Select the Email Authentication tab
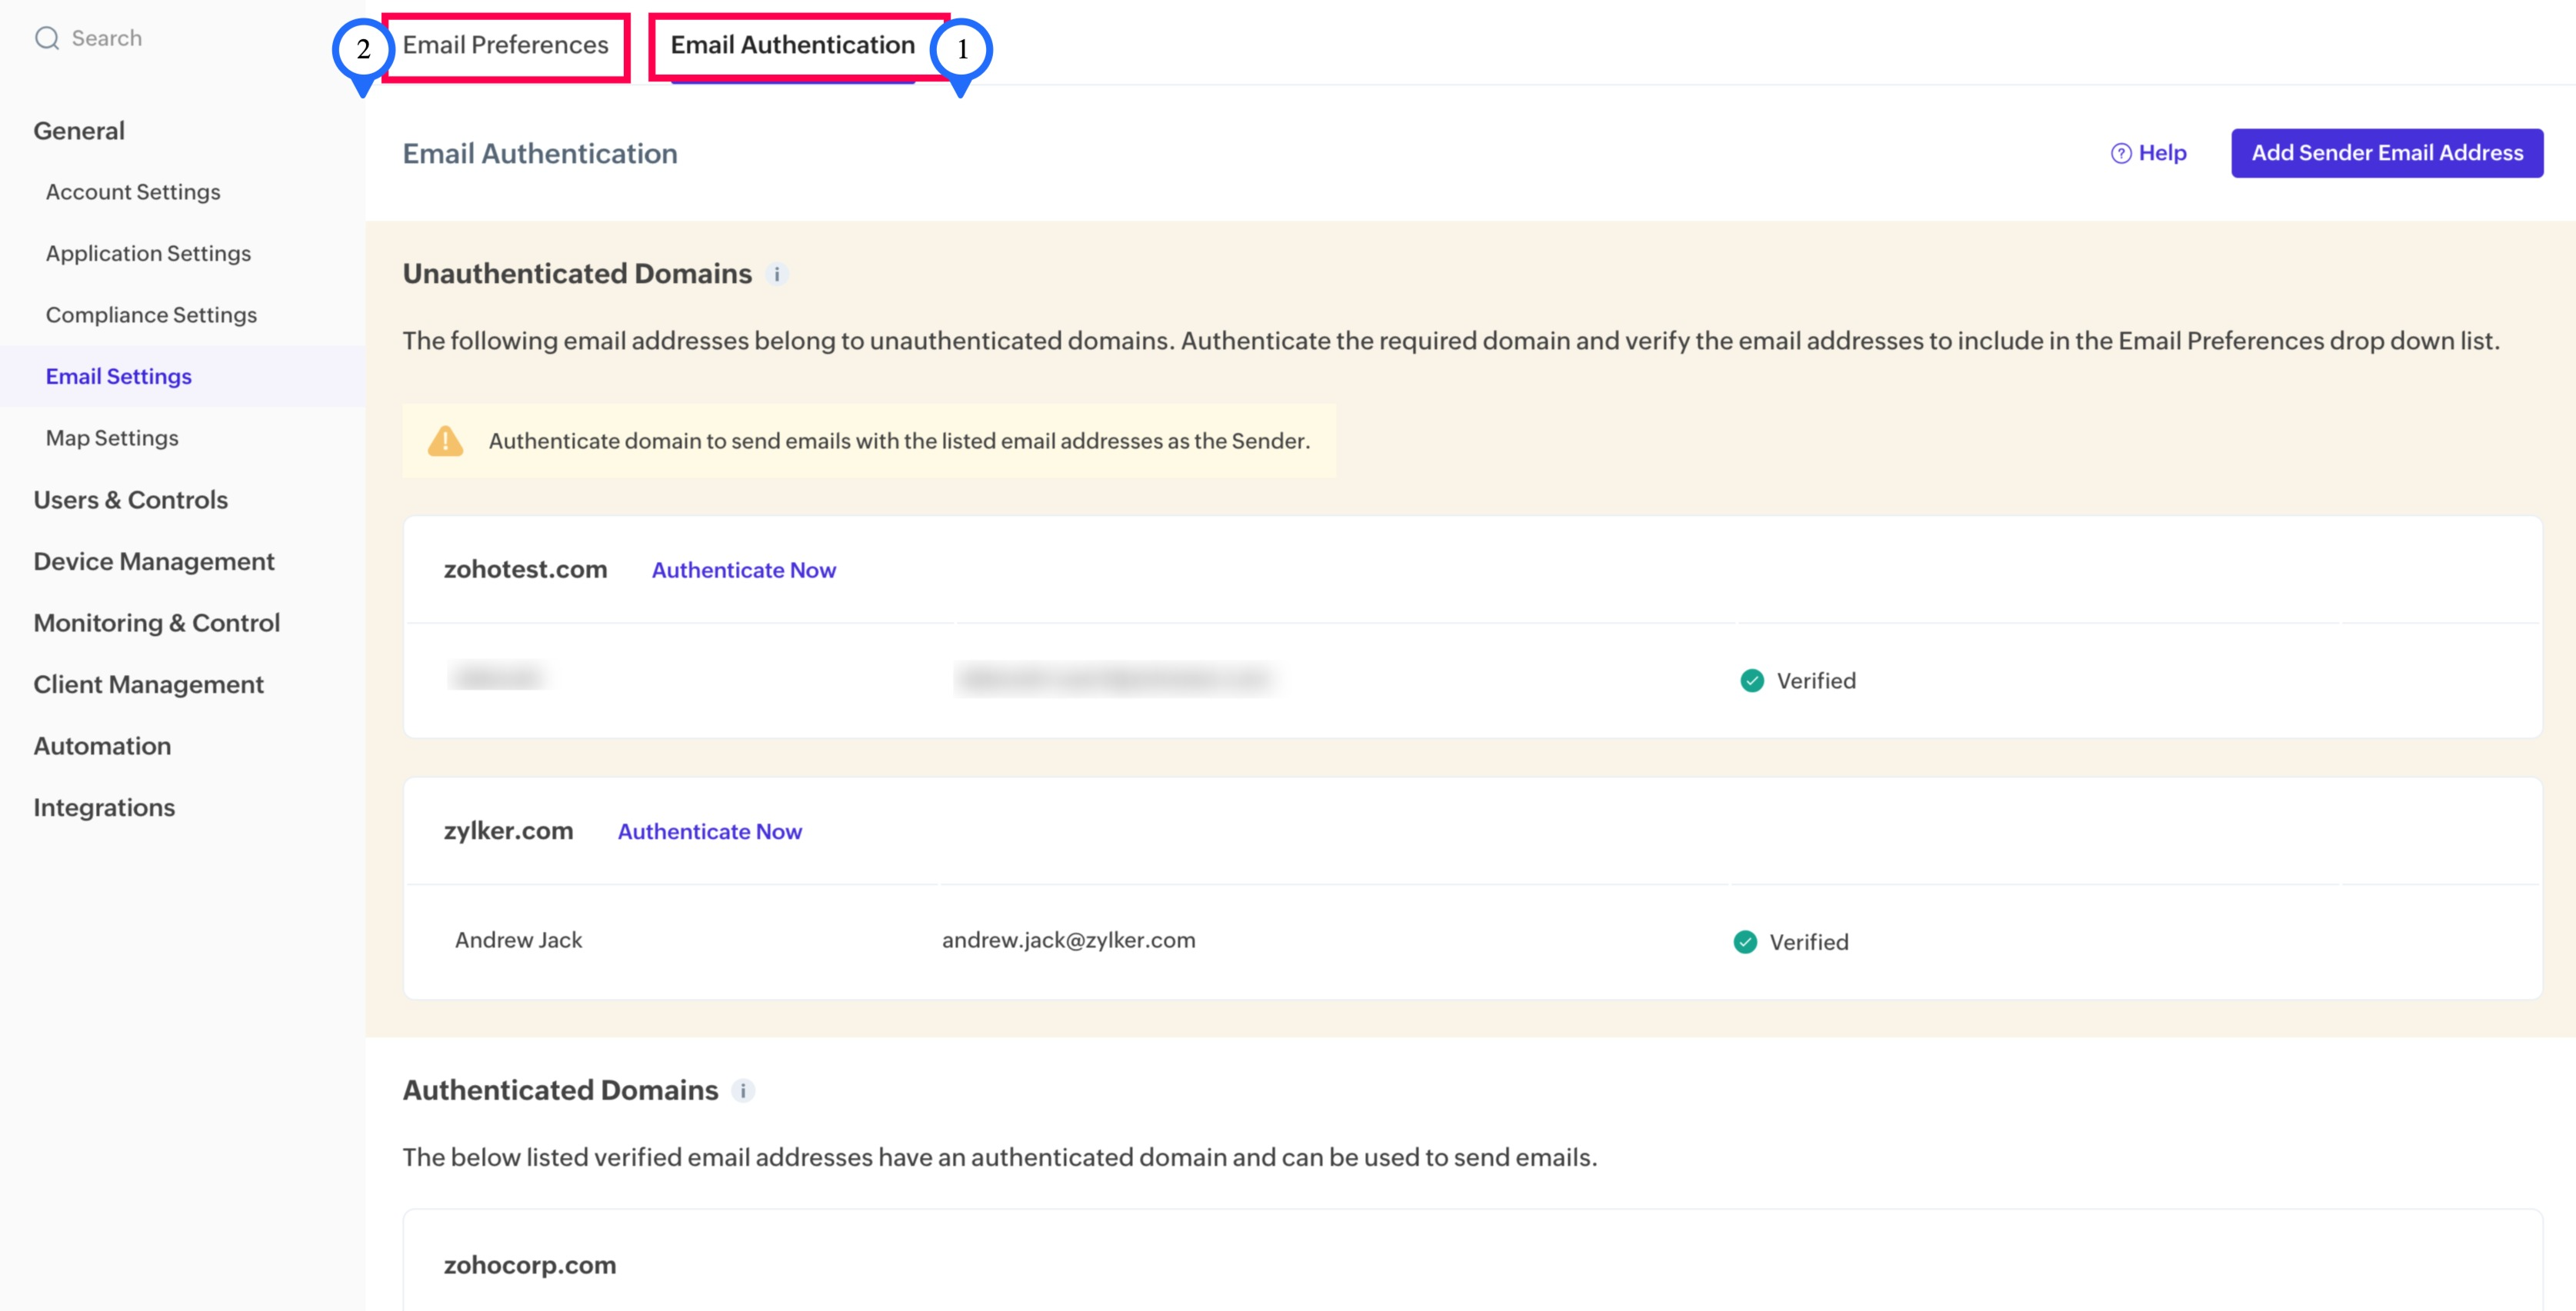Screen dimensions: 2576x1311 792,45
